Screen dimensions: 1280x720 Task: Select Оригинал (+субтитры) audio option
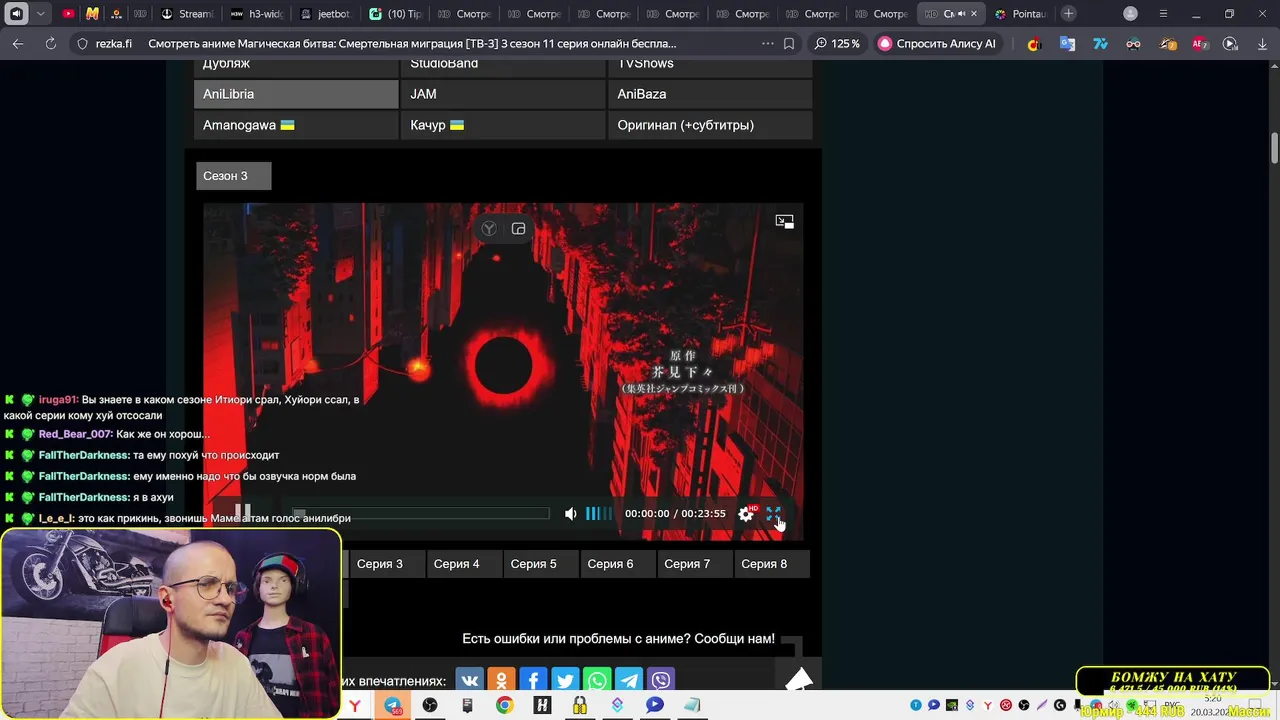[x=710, y=125]
